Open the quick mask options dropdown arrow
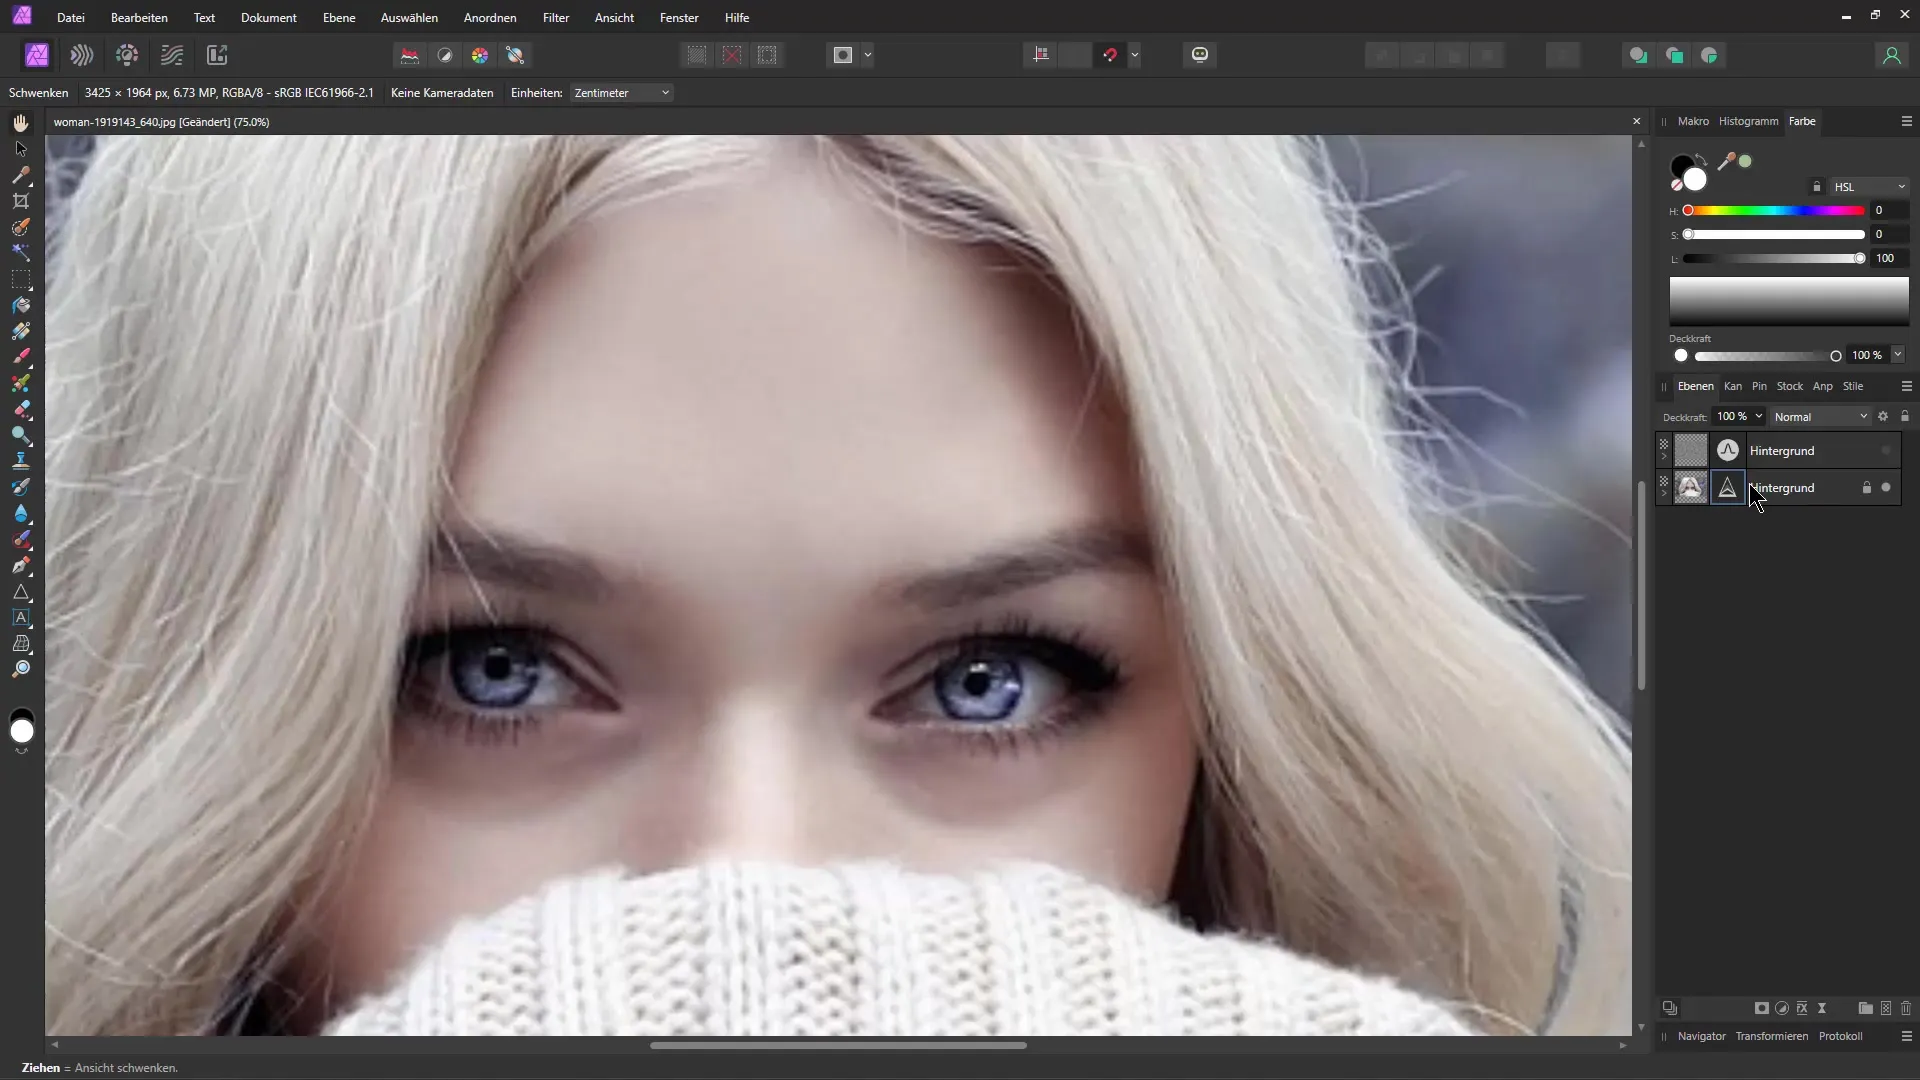This screenshot has height=1080, width=1920. [x=868, y=55]
